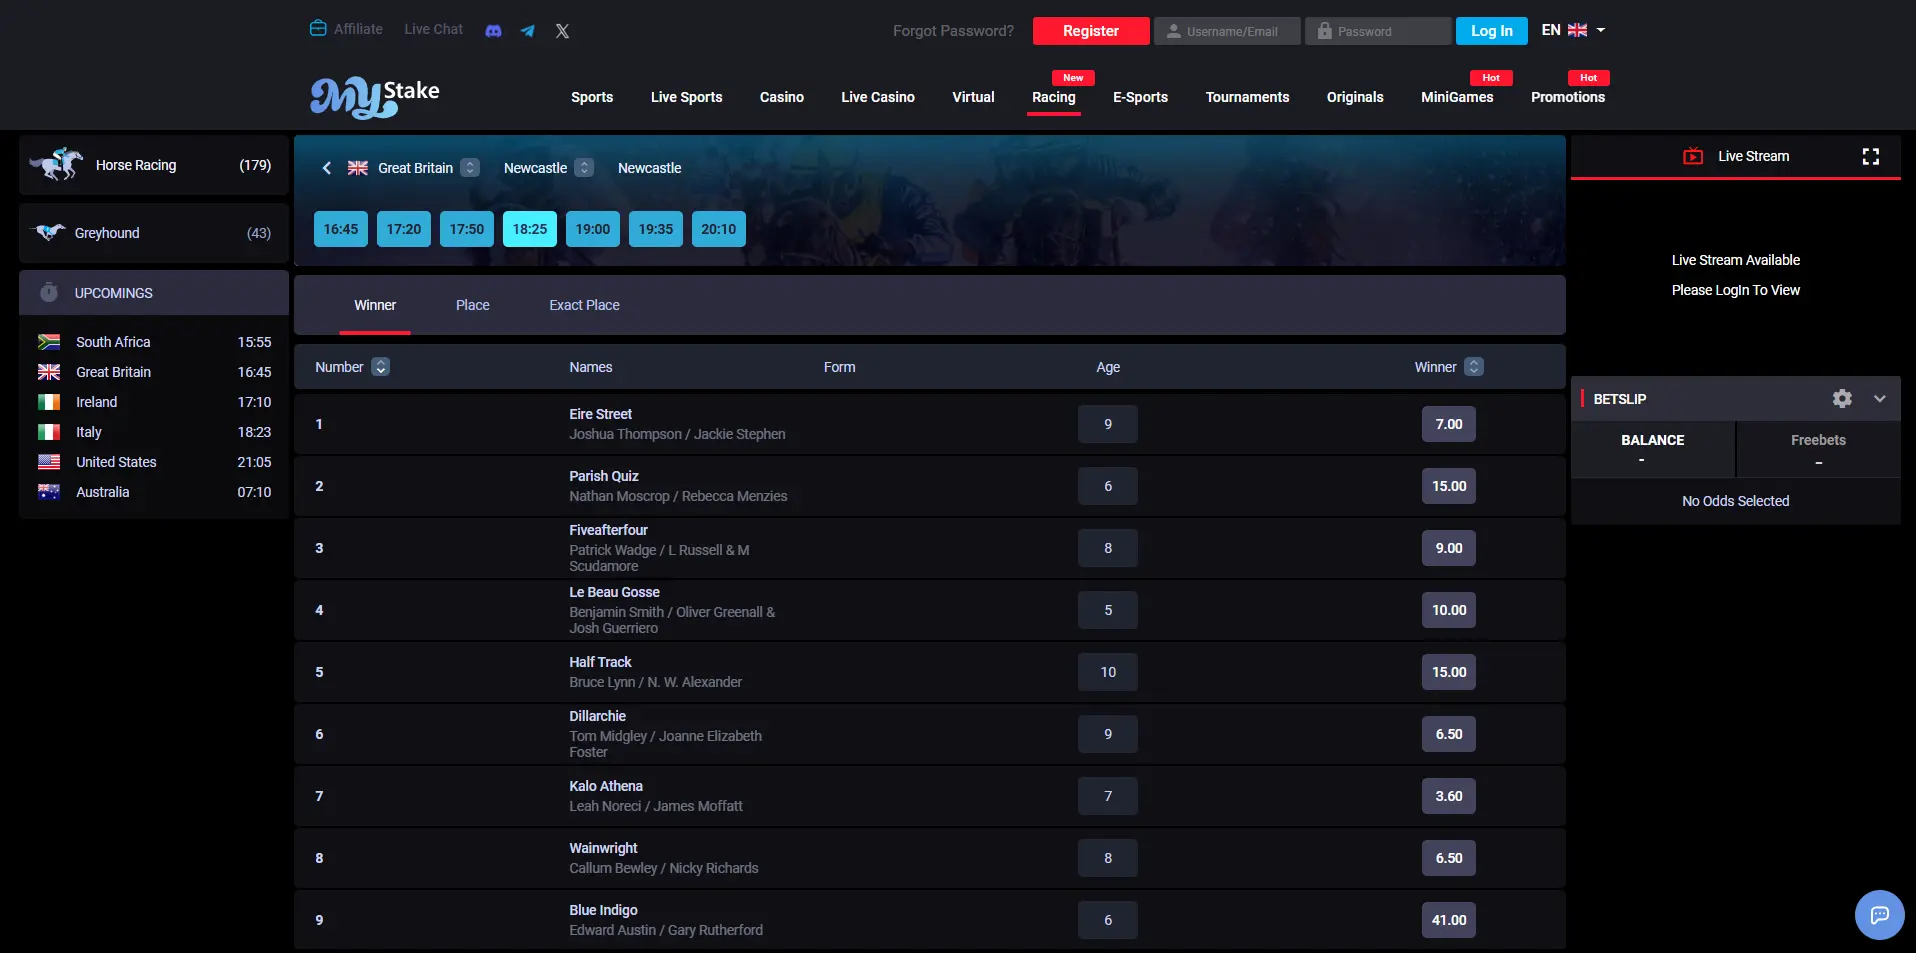Collapse the Betslip panel chevron
1916x953 pixels.
(x=1880, y=398)
